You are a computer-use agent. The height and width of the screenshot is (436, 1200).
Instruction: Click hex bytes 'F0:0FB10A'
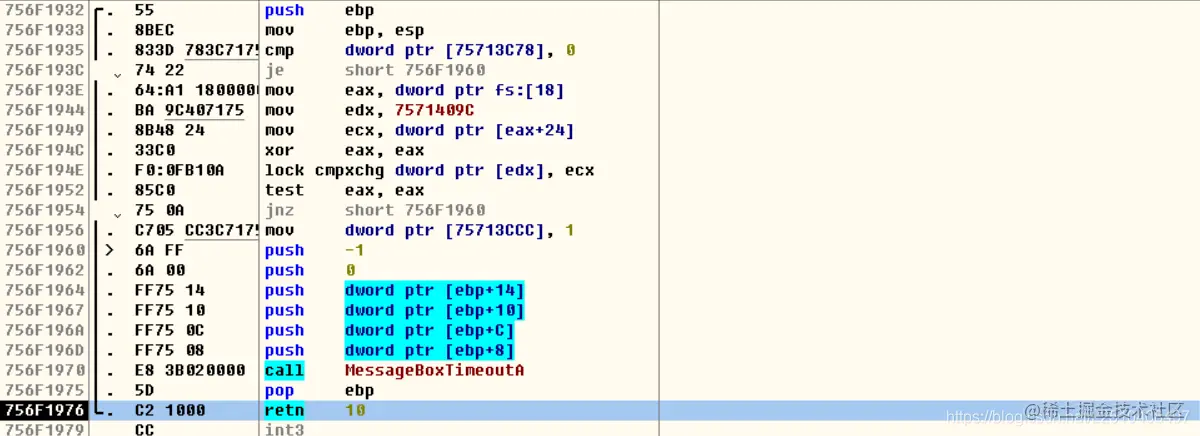[x=179, y=170]
